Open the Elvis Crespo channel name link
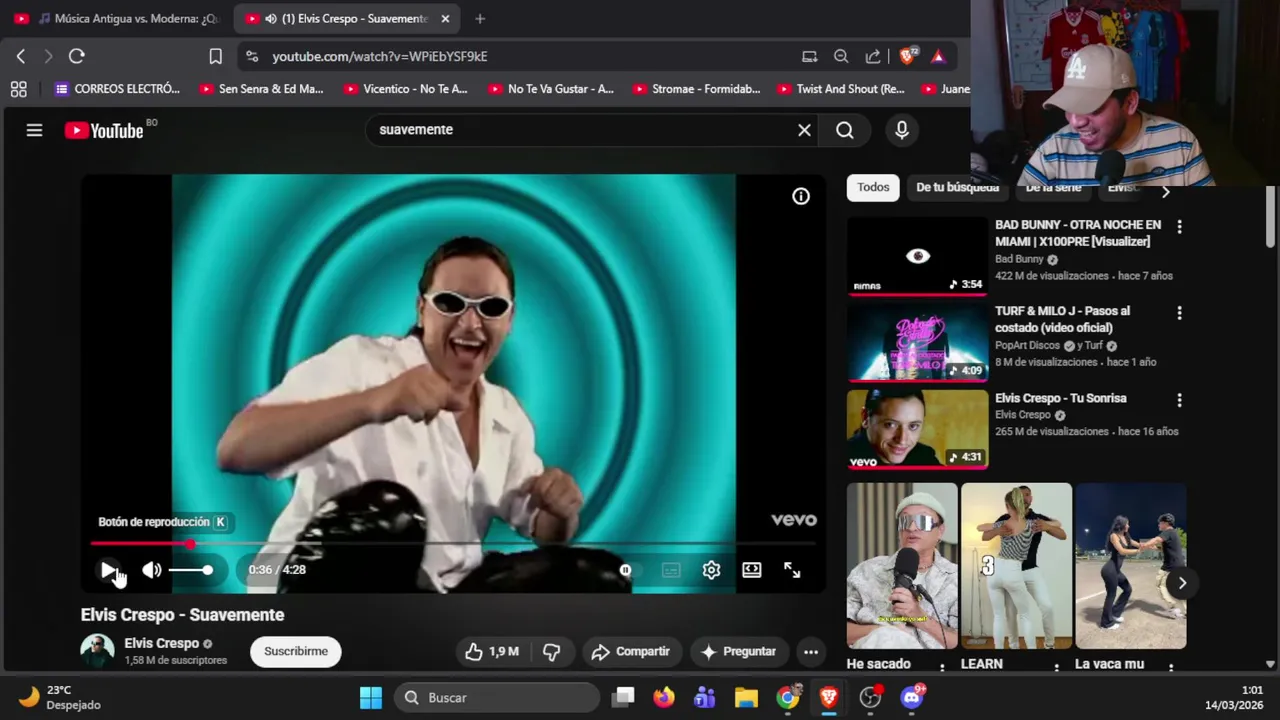Viewport: 1280px width, 720px height. [161, 643]
